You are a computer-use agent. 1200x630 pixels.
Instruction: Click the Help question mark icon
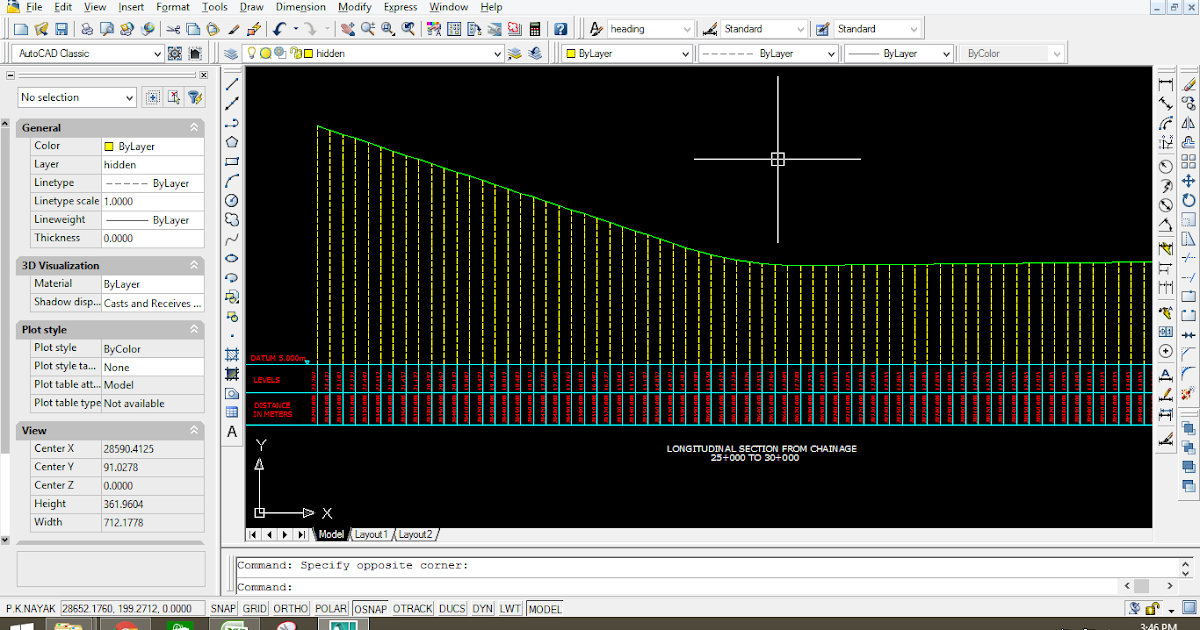[x=561, y=29]
